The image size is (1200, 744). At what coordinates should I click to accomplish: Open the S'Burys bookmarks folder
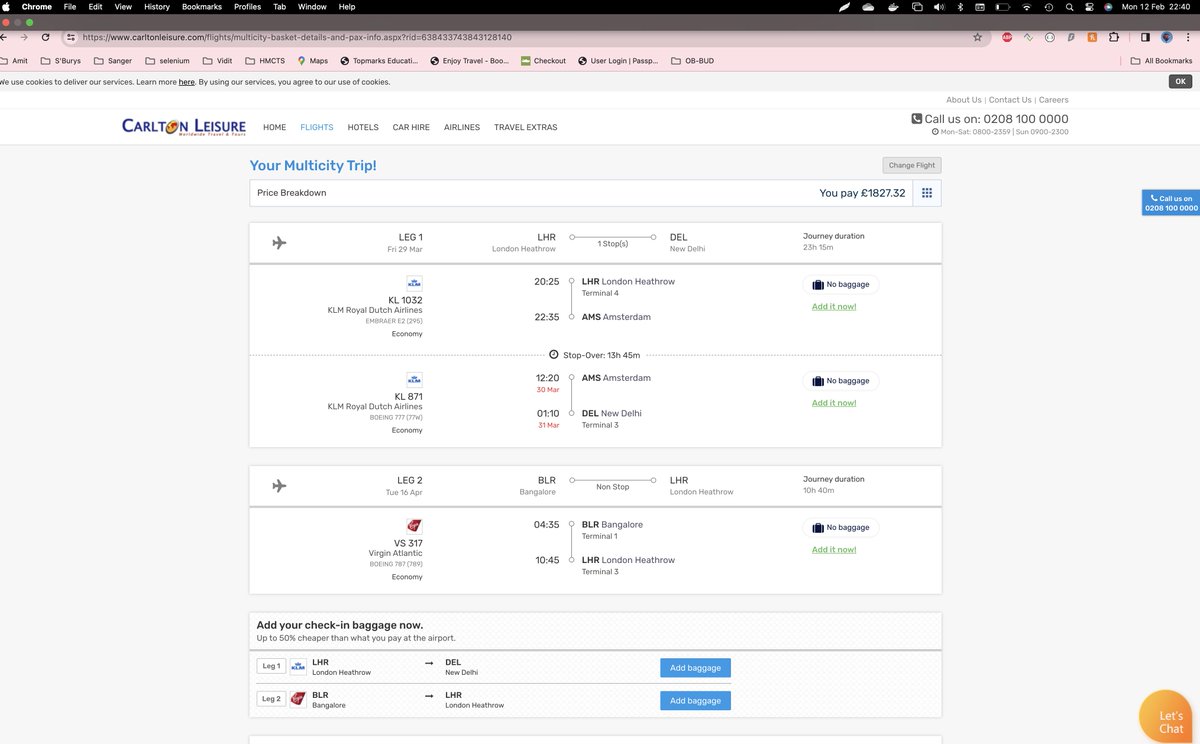coord(60,60)
